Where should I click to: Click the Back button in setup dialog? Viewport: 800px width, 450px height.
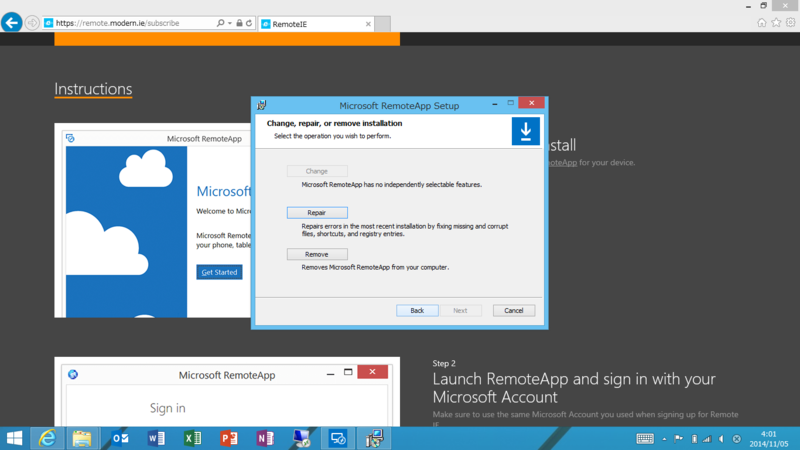[417, 310]
